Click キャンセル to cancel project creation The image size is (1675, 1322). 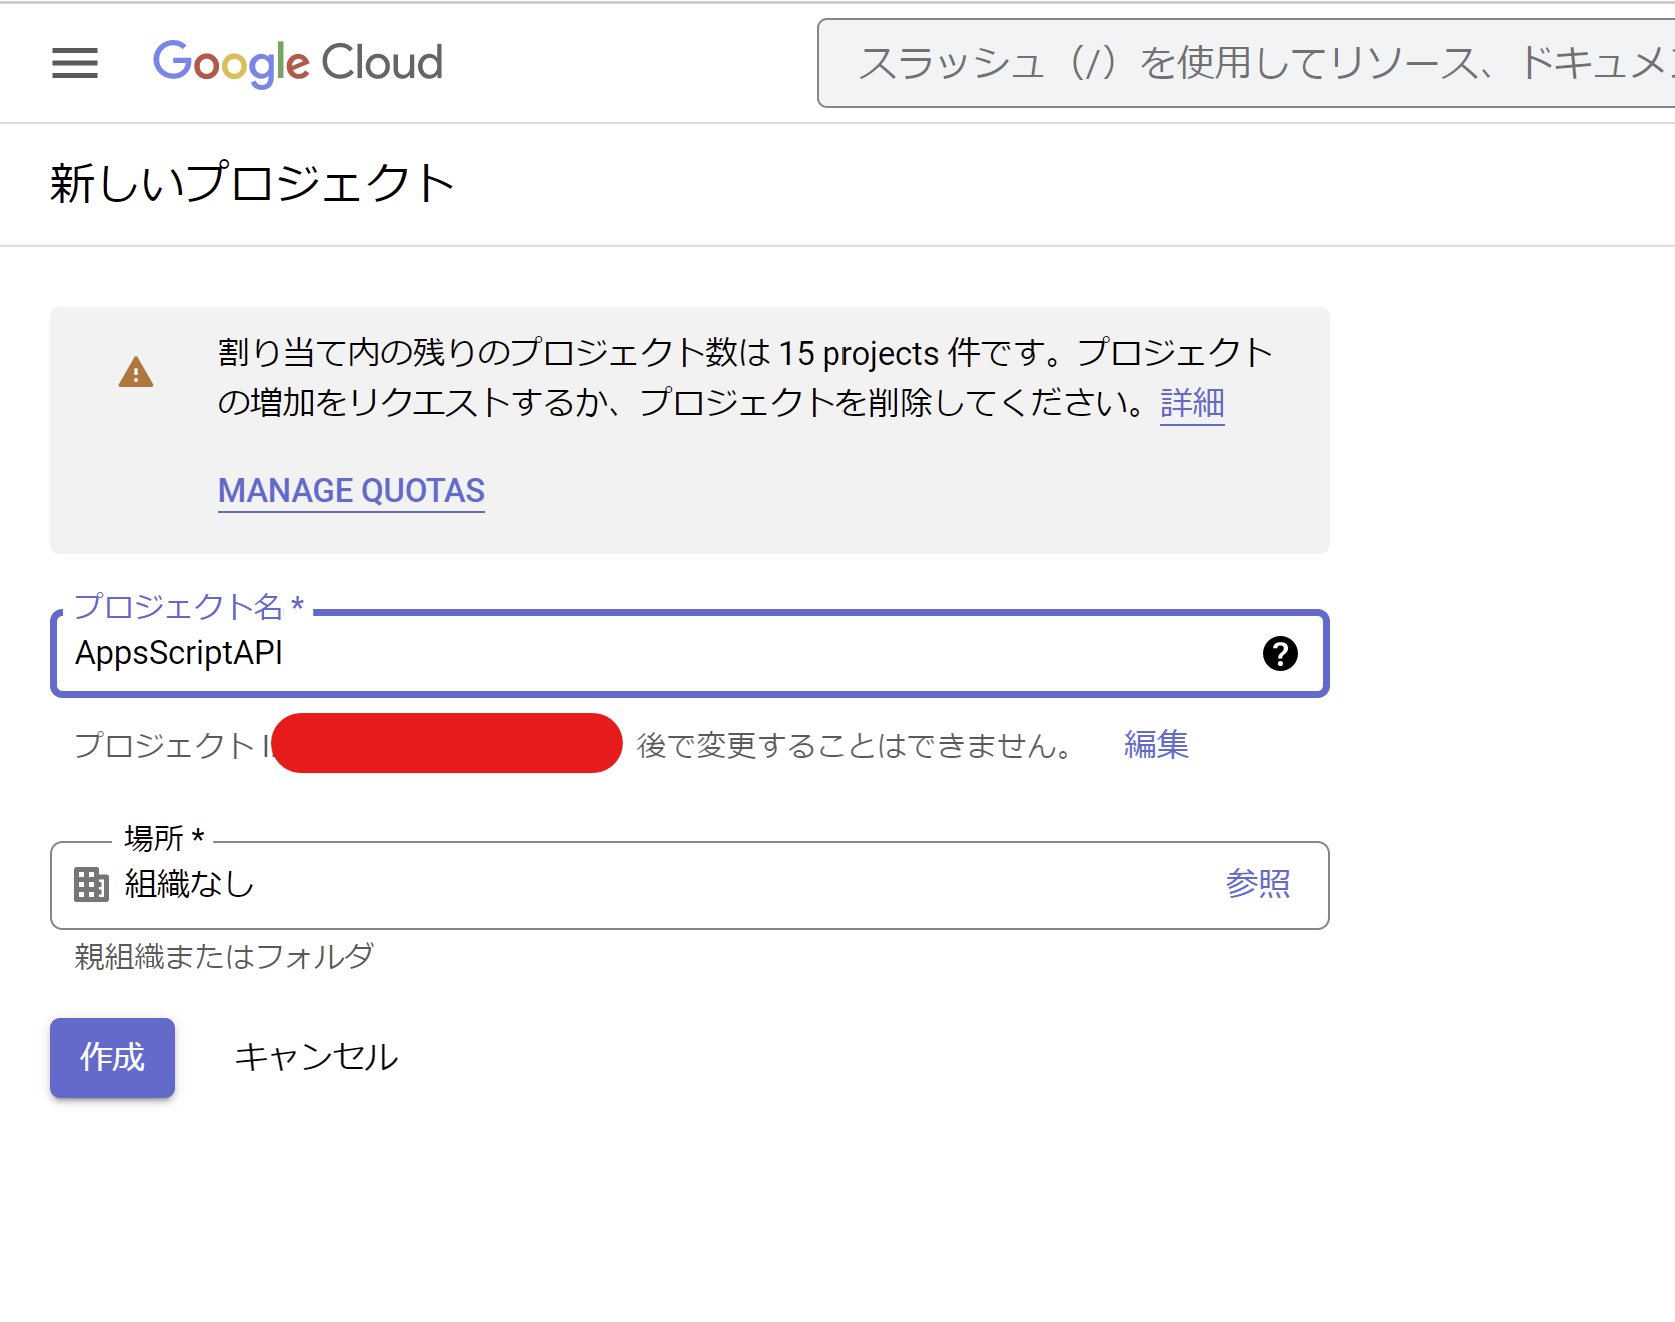[x=315, y=1056]
